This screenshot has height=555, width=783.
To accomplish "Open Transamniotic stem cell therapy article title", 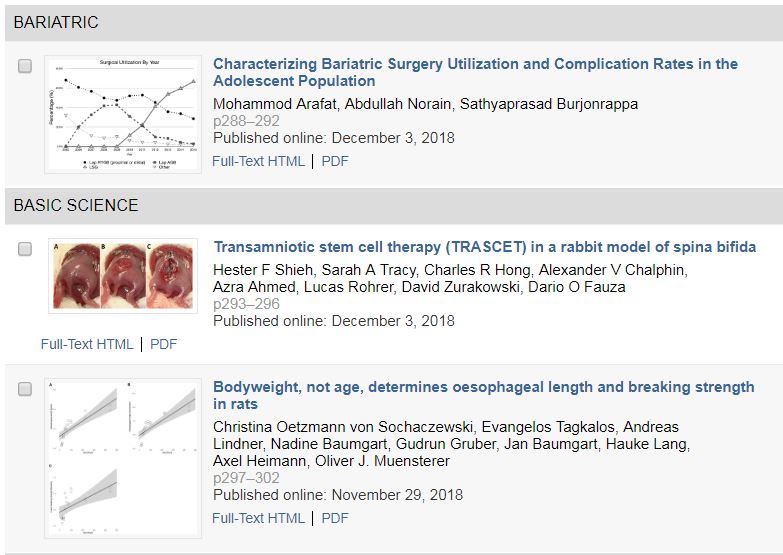I will point(485,247).
